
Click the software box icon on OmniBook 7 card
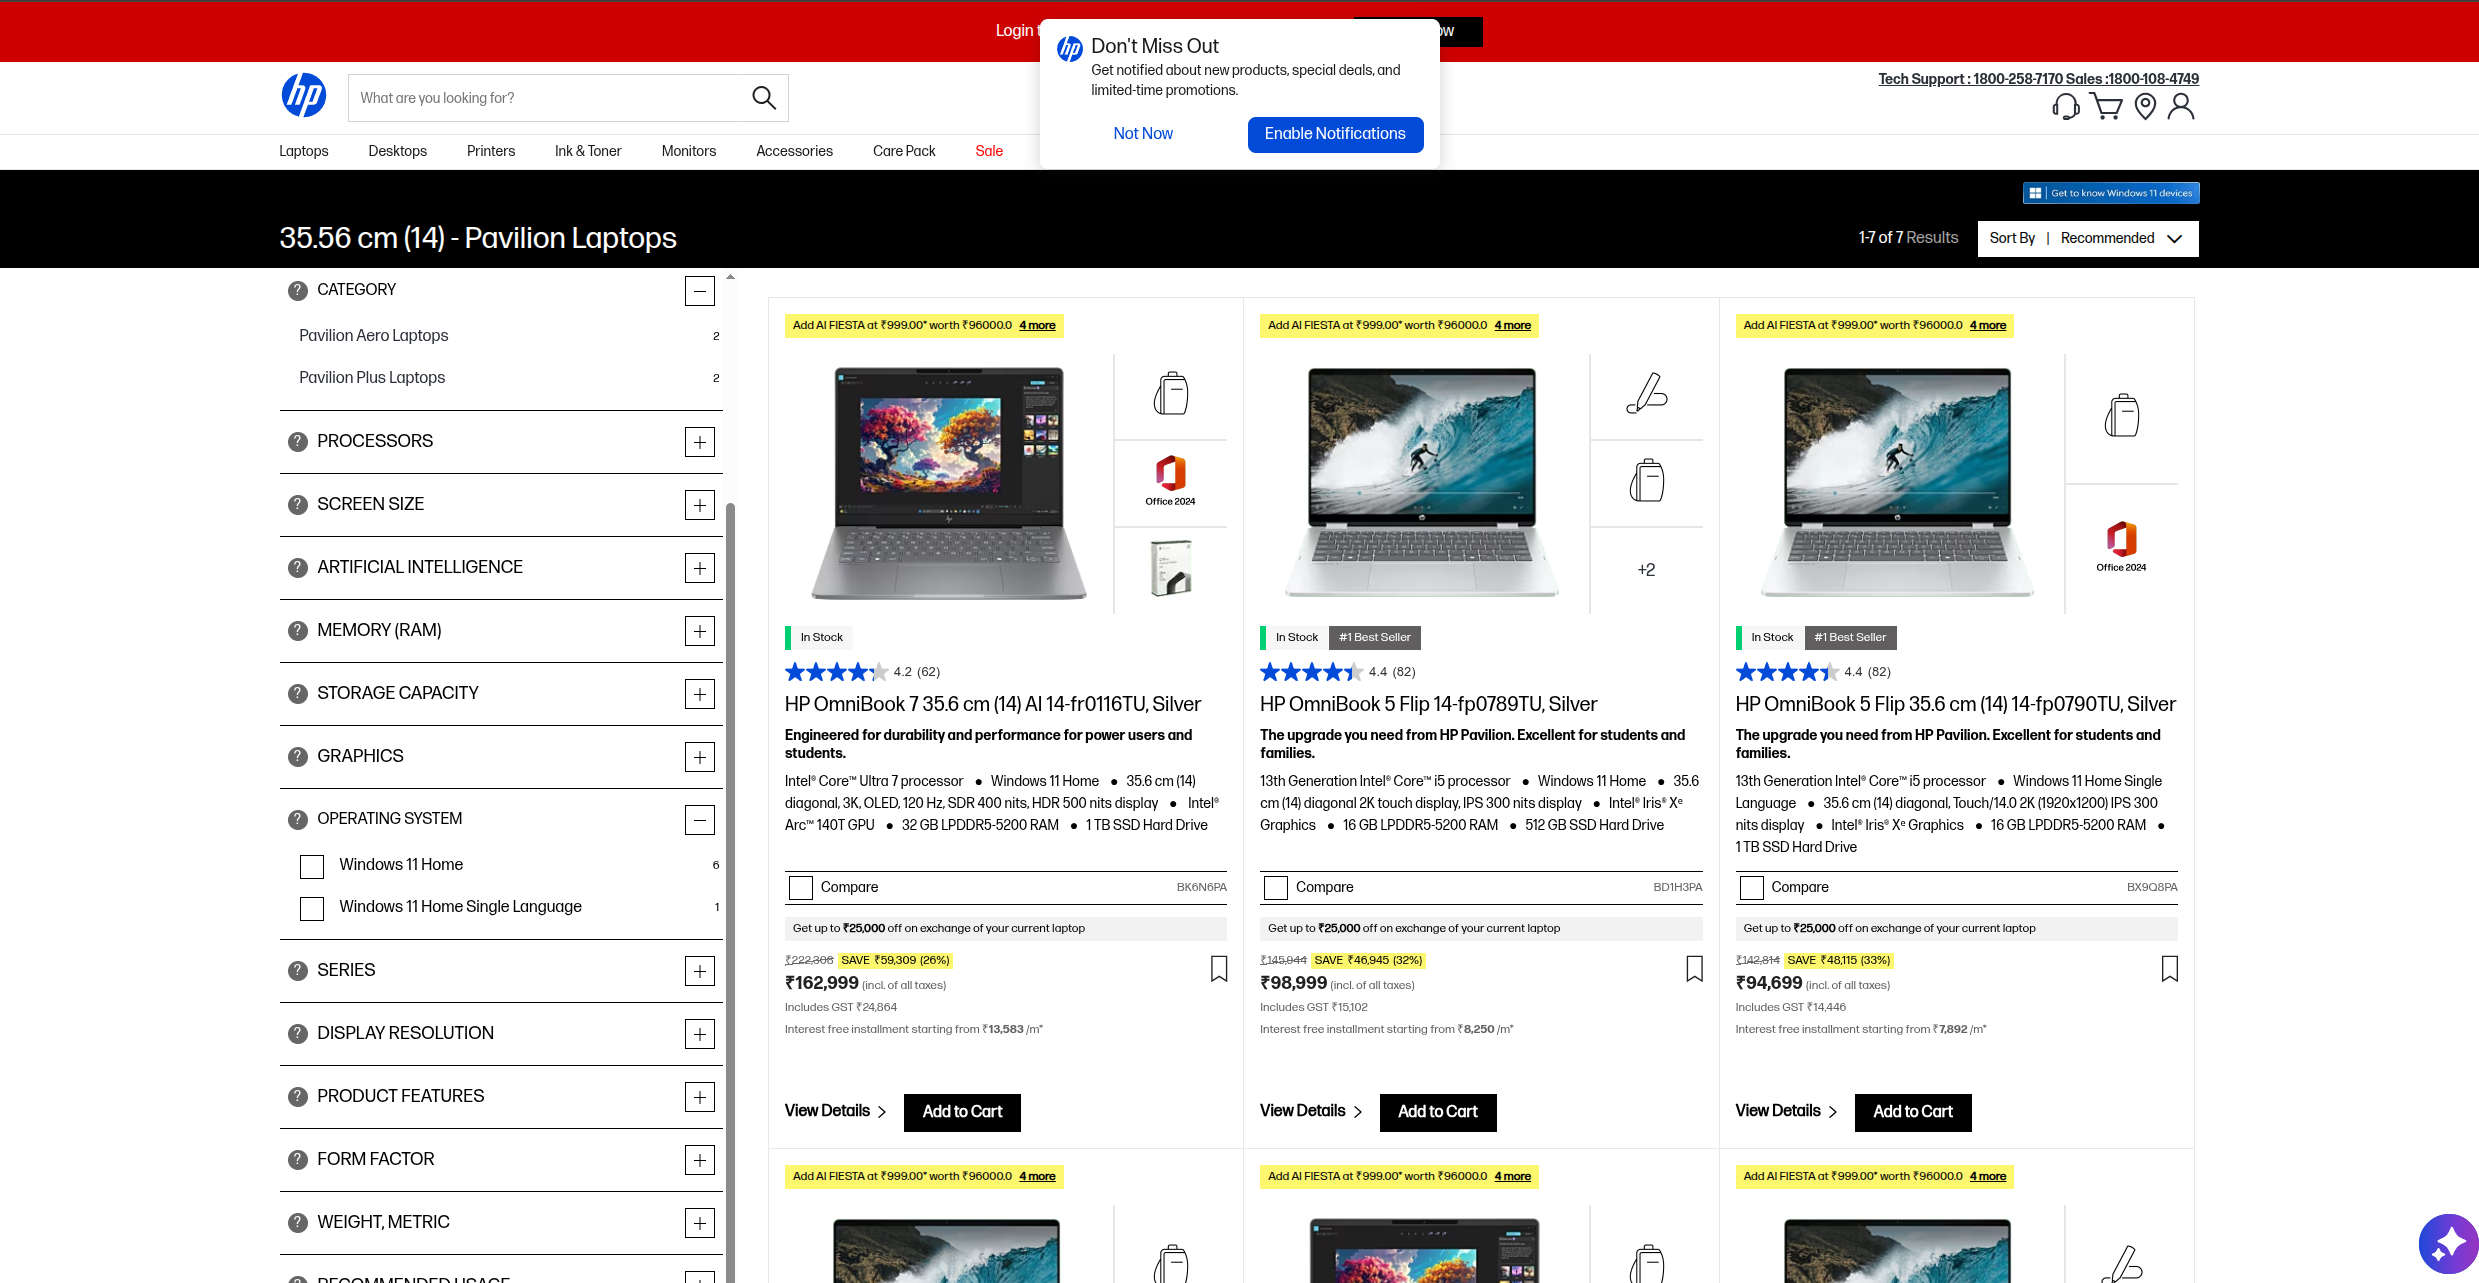click(x=1170, y=568)
